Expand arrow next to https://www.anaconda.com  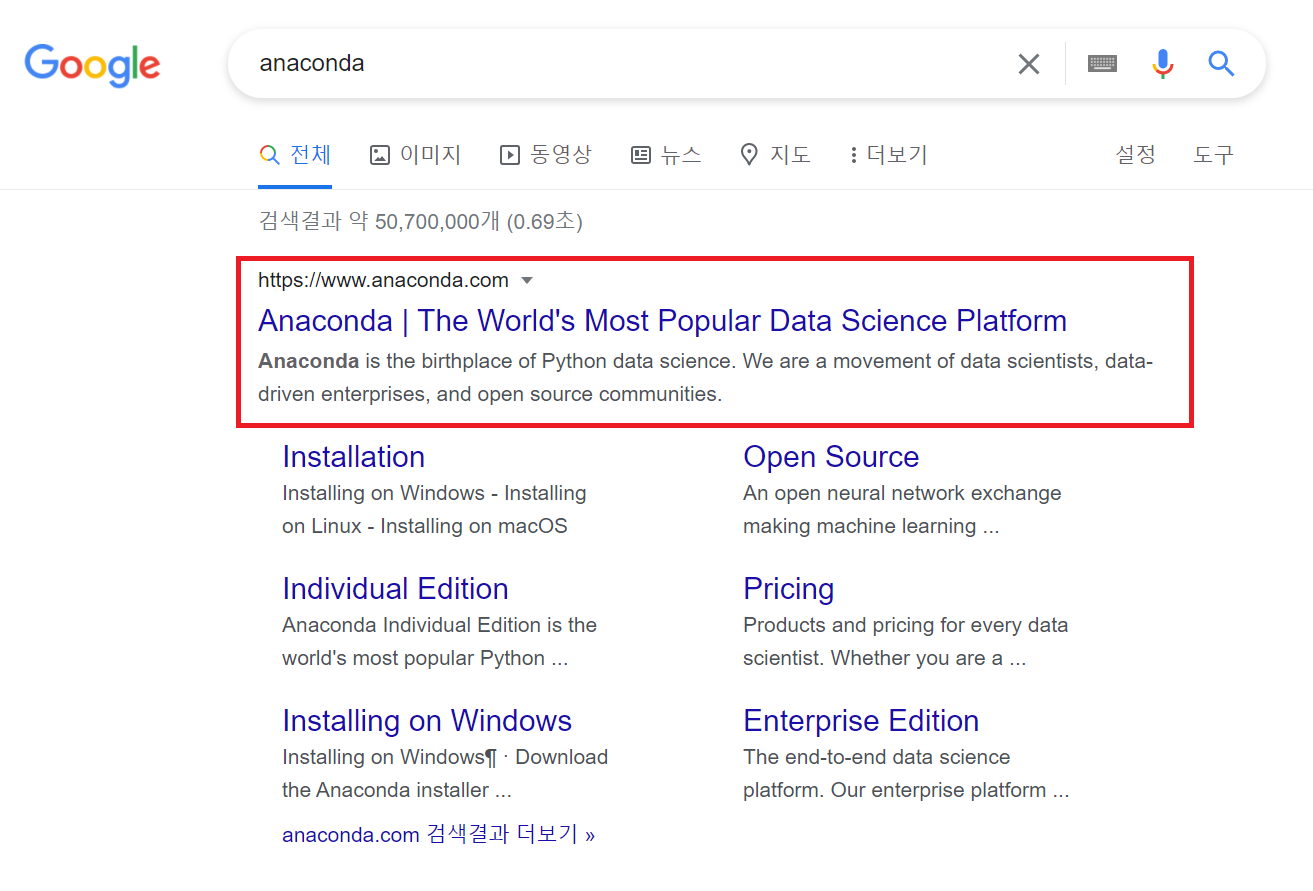(x=528, y=281)
